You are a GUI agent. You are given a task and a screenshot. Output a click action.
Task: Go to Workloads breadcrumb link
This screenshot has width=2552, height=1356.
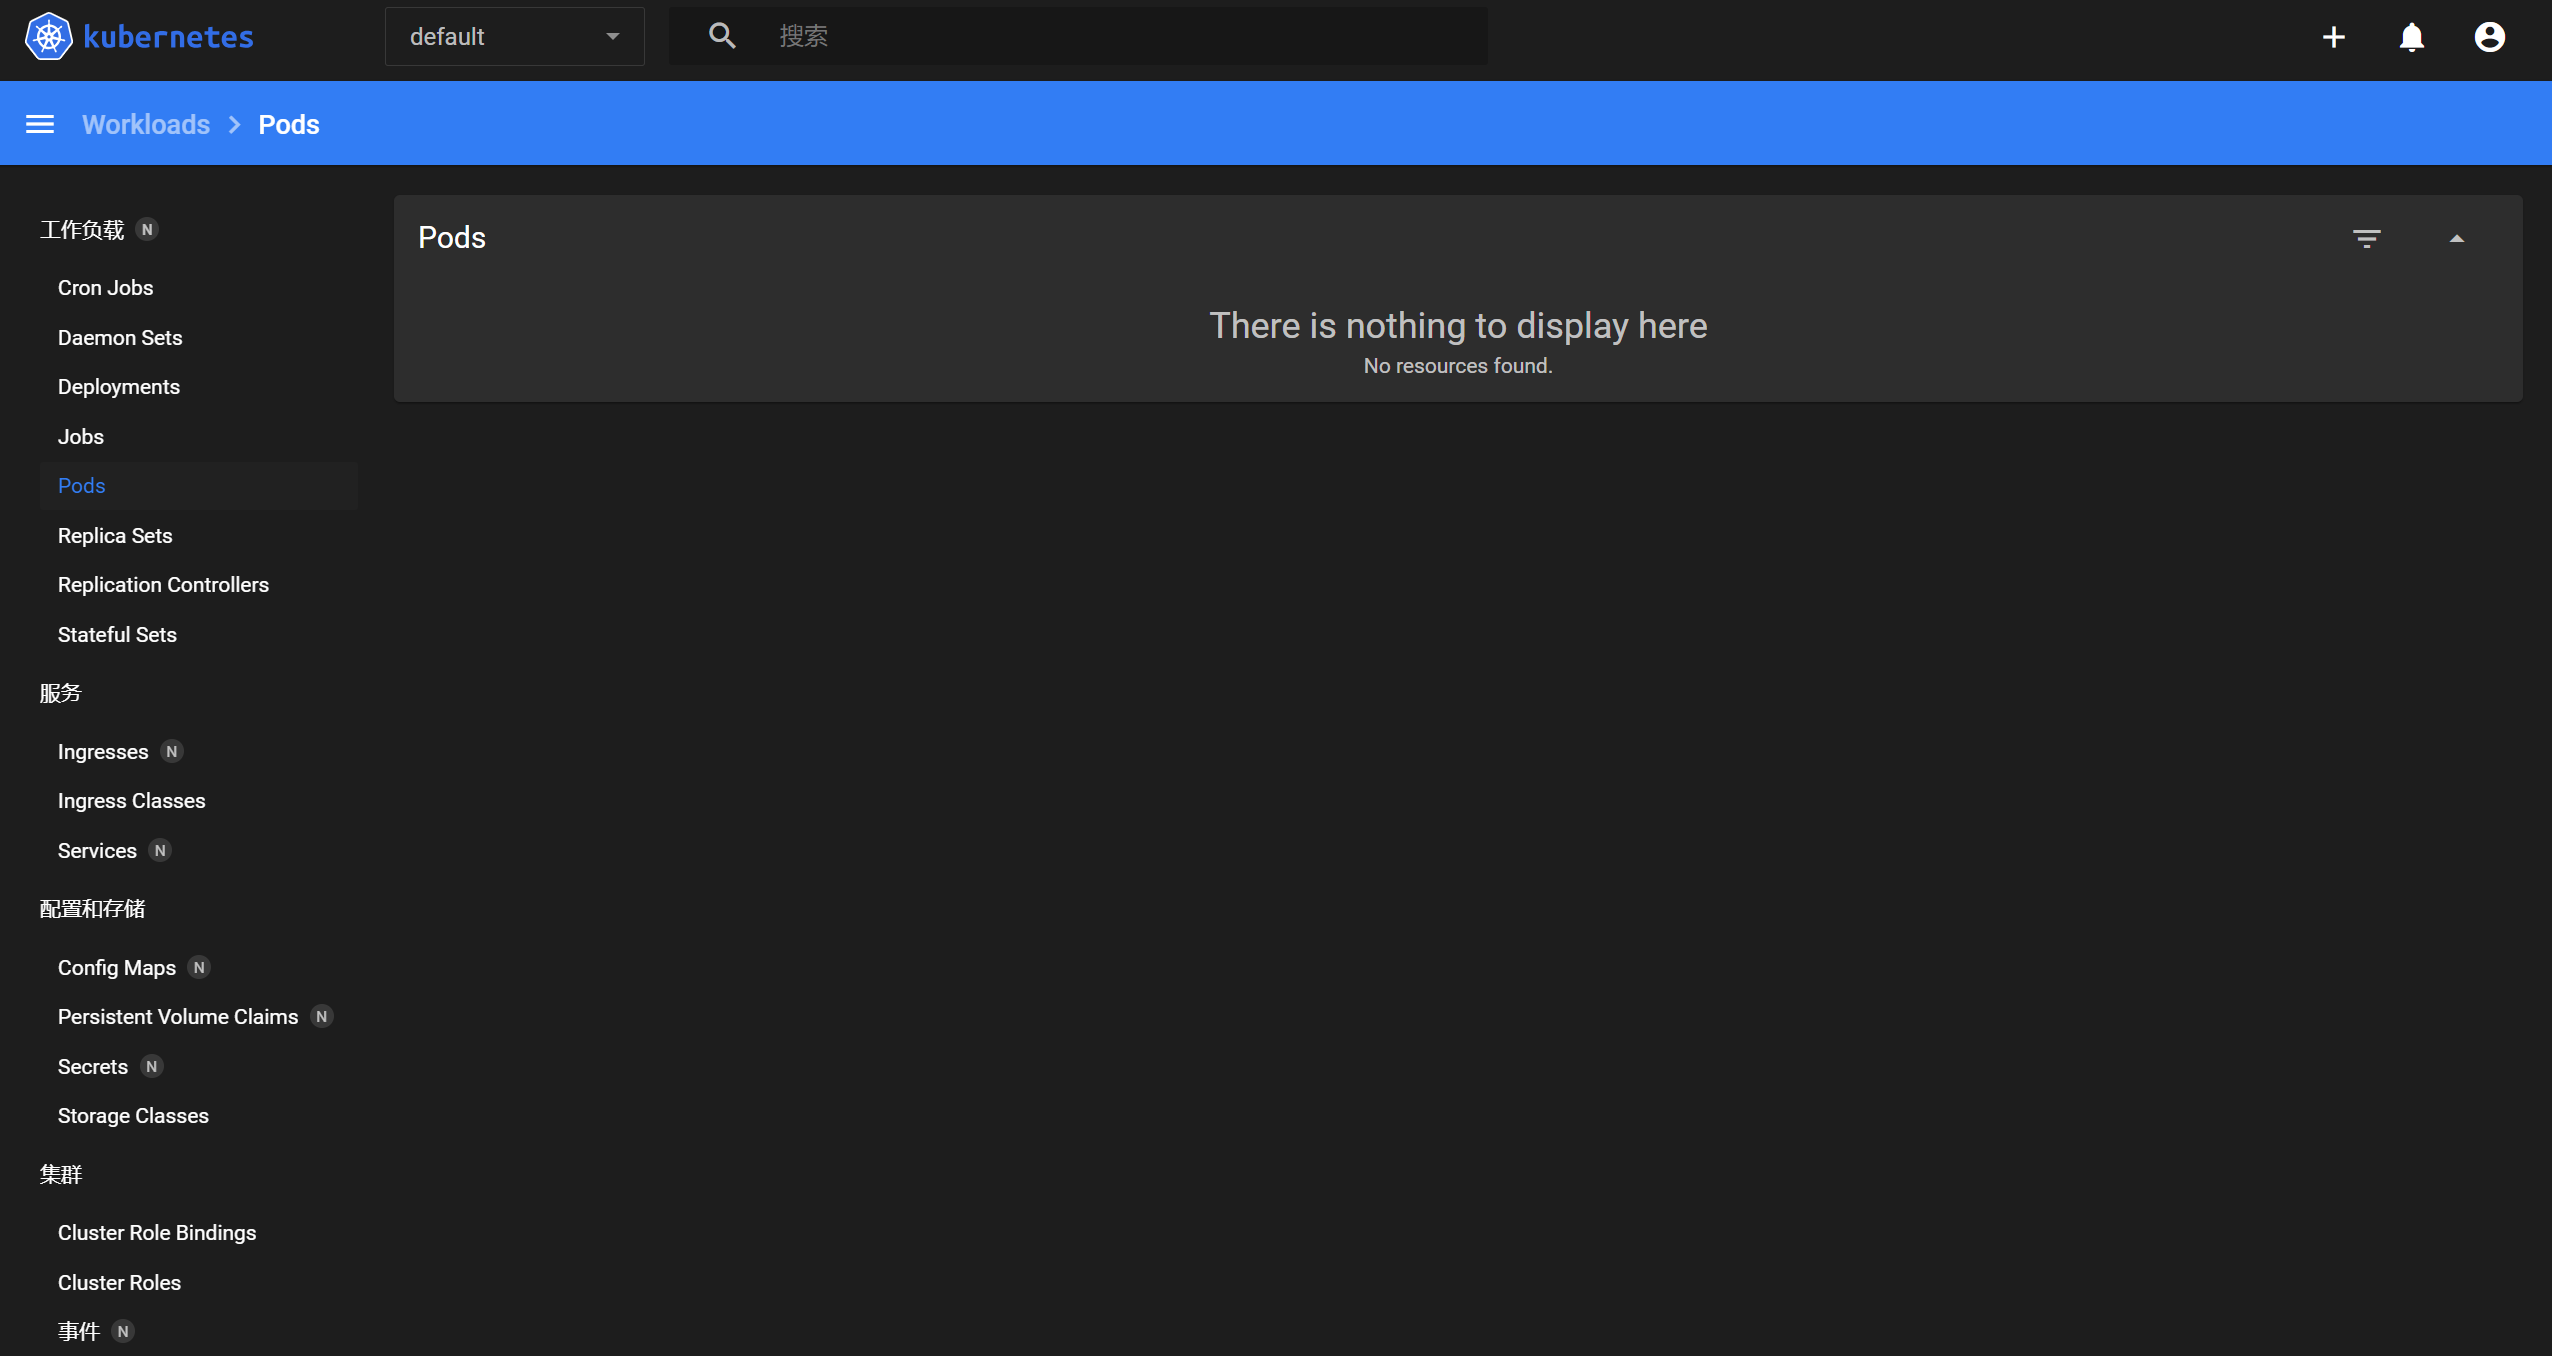146,124
